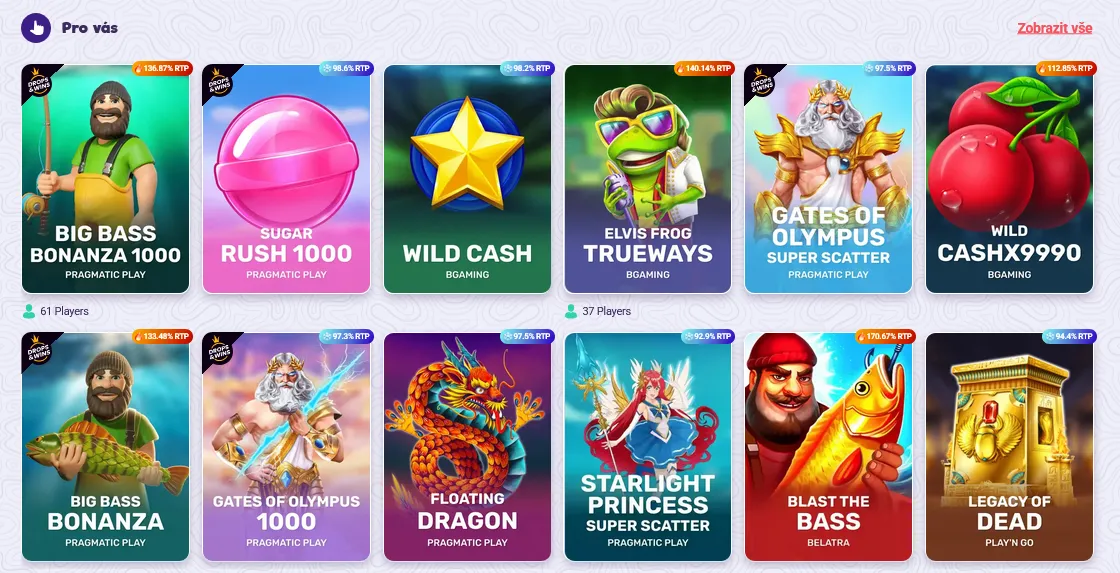Open the Floating Dragon game tile
The width and height of the screenshot is (1120, 573).
click(467, 447)
